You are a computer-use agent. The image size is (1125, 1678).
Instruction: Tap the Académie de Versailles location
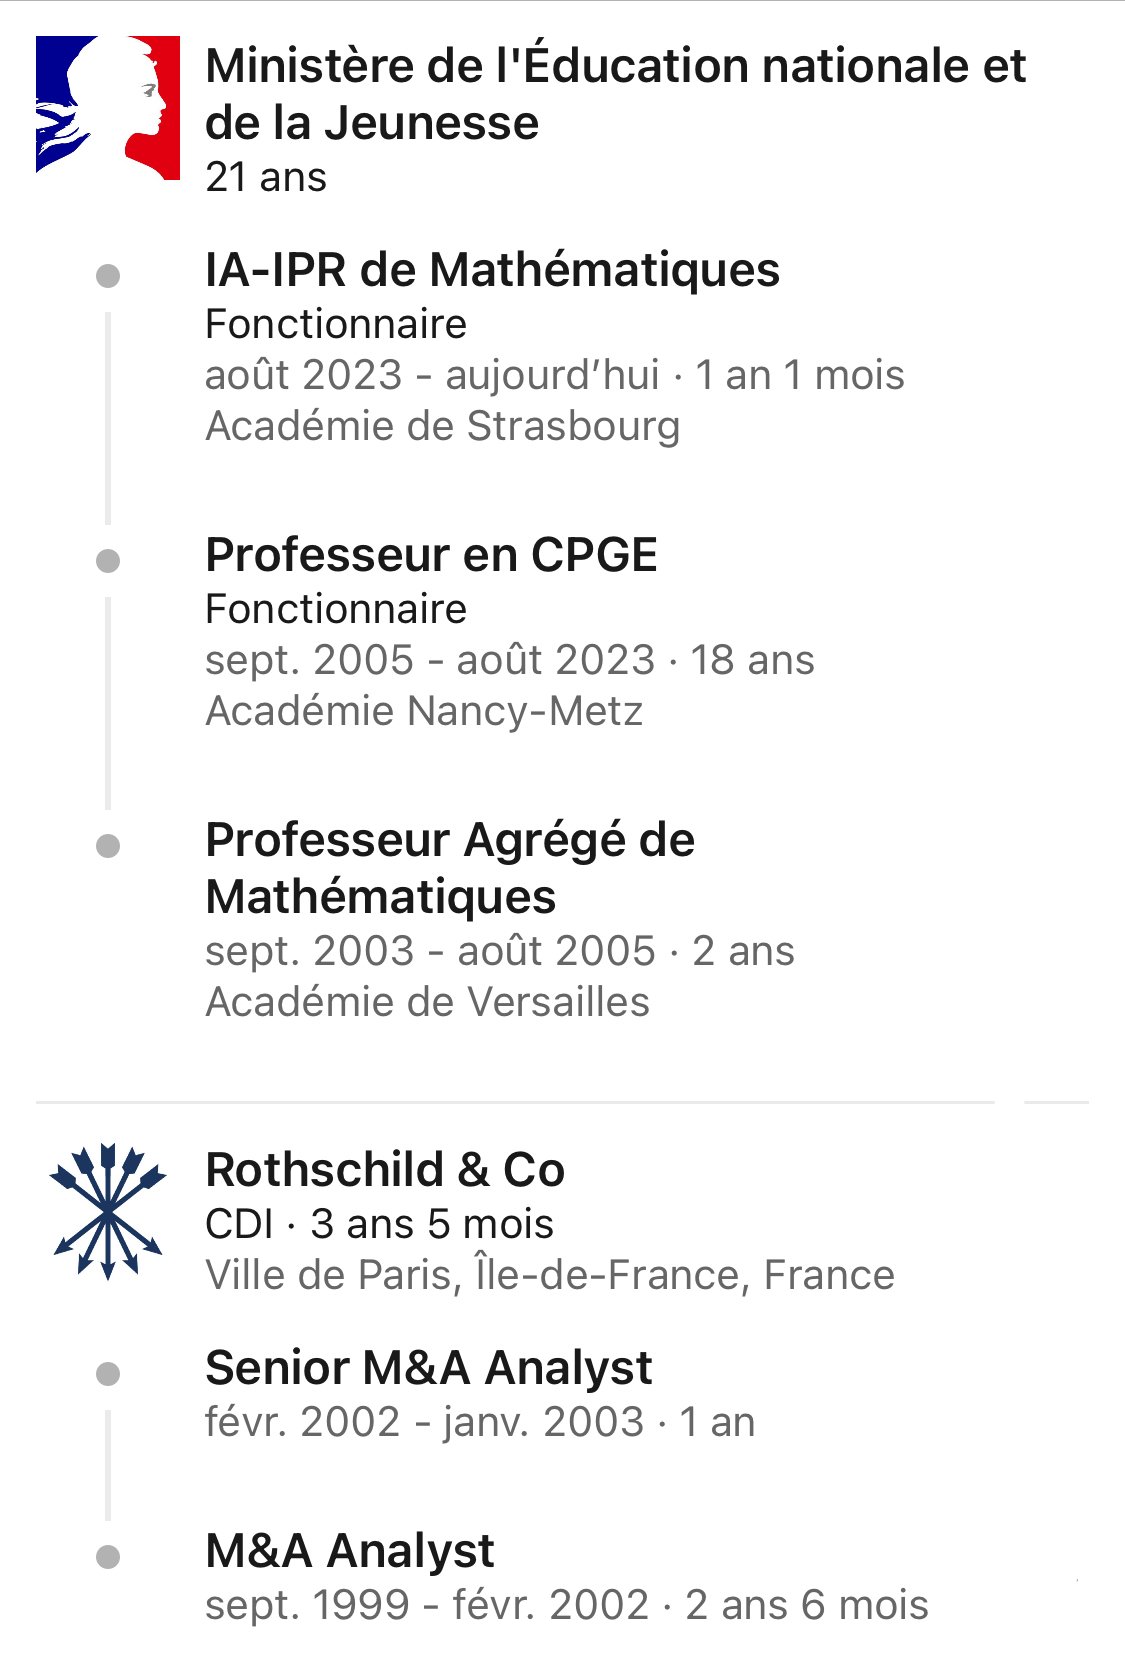(x=427, y=1002)
